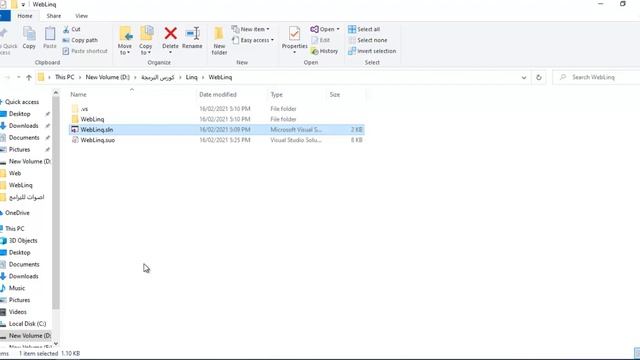Open pinned Documents under Quick access

click(x=24, y=138)
